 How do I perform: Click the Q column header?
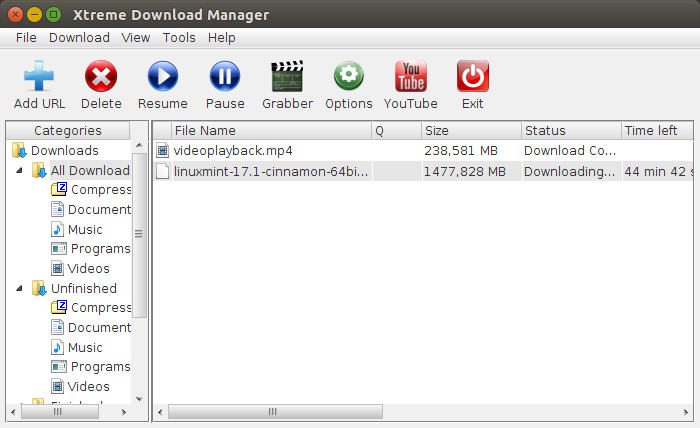(396, 130)
